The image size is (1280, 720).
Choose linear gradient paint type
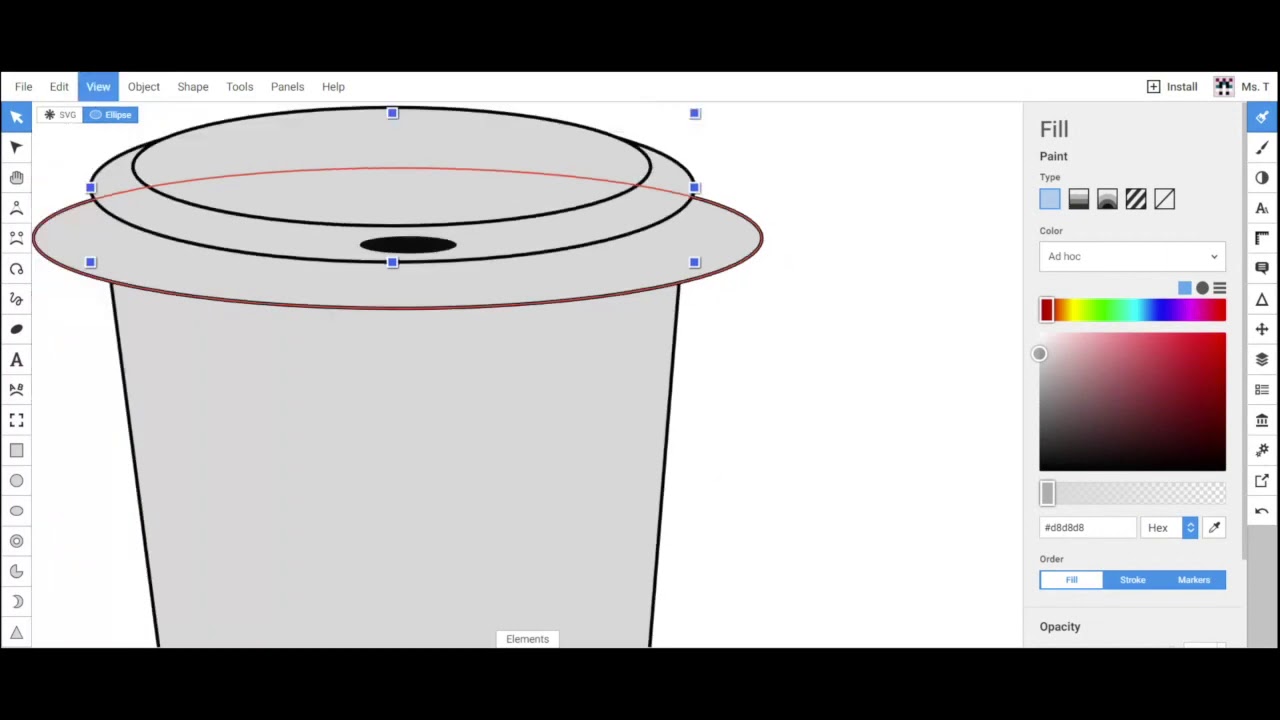click(x=1078, y=200)
